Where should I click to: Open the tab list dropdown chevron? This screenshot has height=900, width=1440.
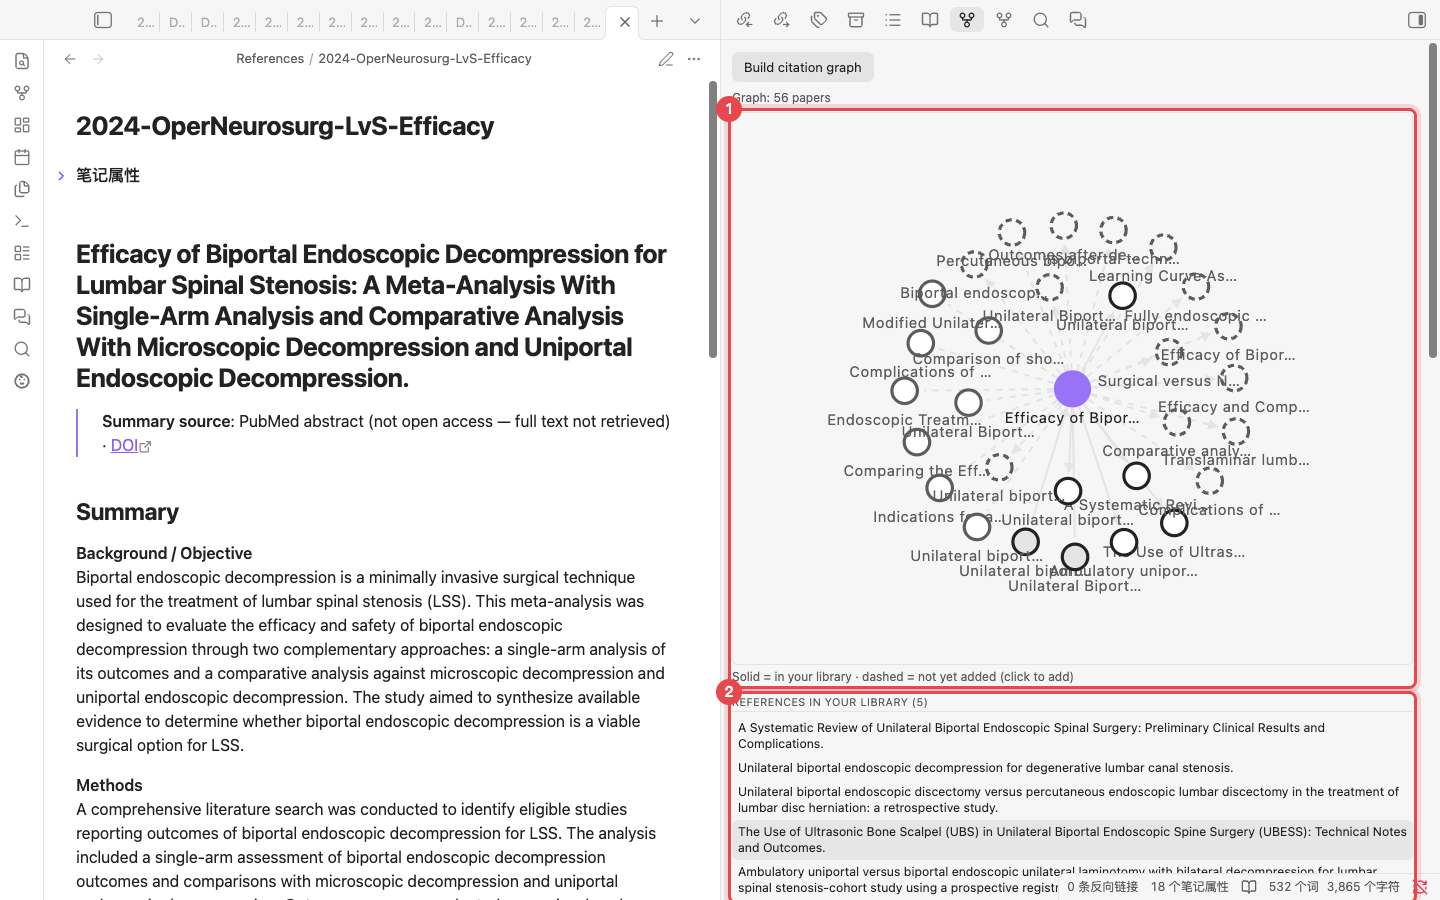(695, 21)
